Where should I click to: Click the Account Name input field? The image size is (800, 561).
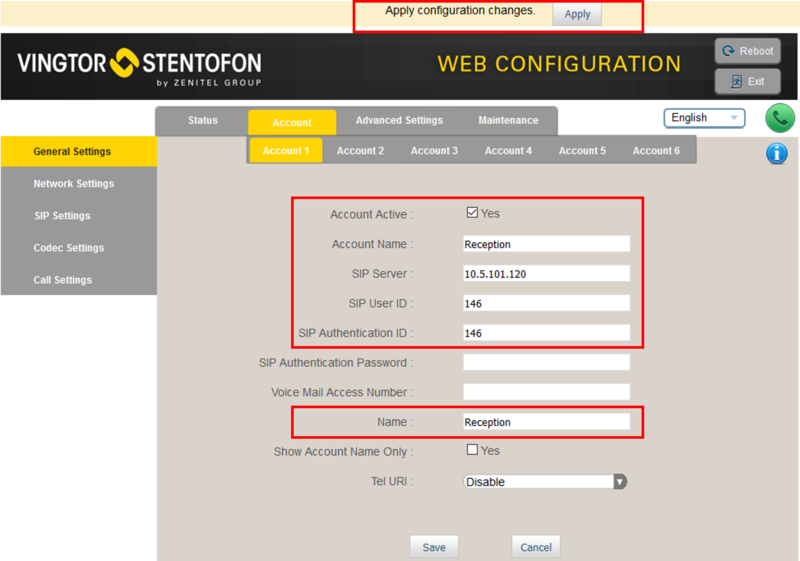[x=546, y=244]
